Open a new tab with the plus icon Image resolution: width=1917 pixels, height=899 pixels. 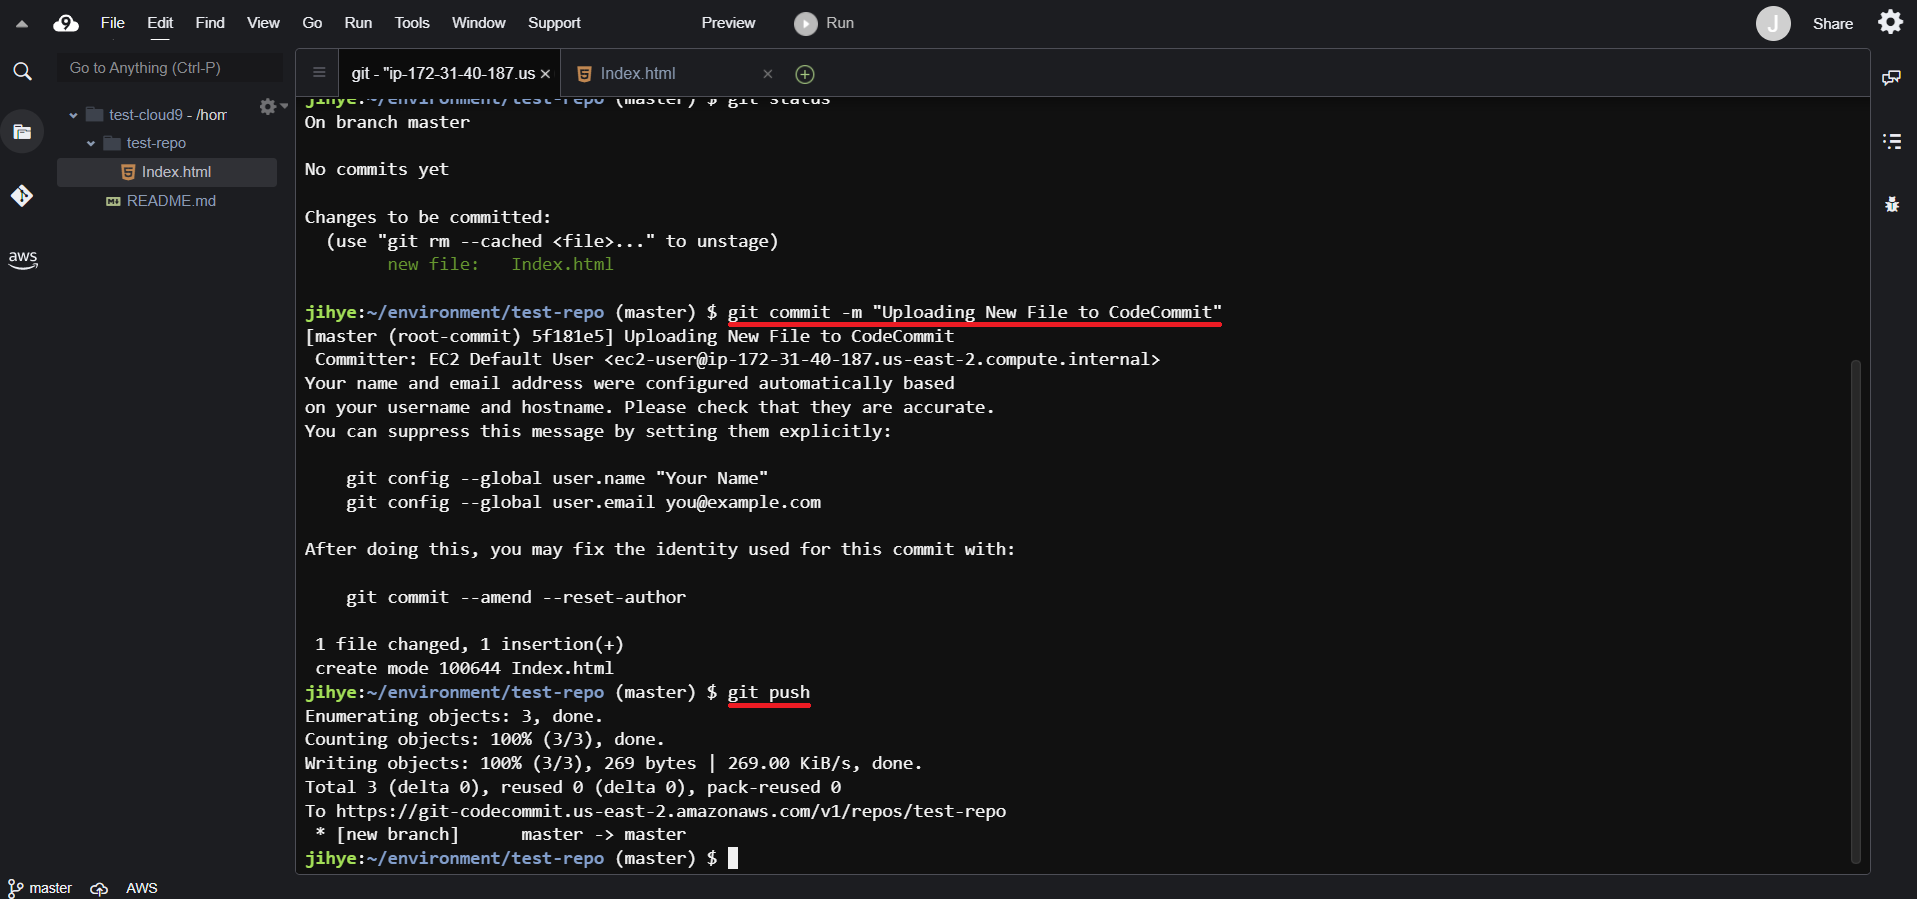805,74
